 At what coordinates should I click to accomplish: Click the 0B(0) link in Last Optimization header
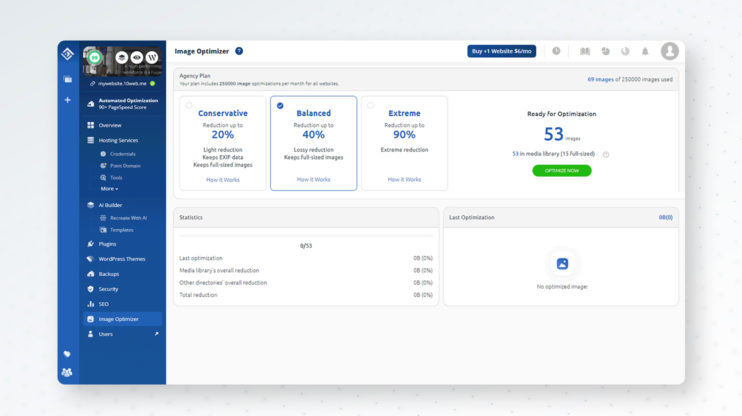pos(665,218)
